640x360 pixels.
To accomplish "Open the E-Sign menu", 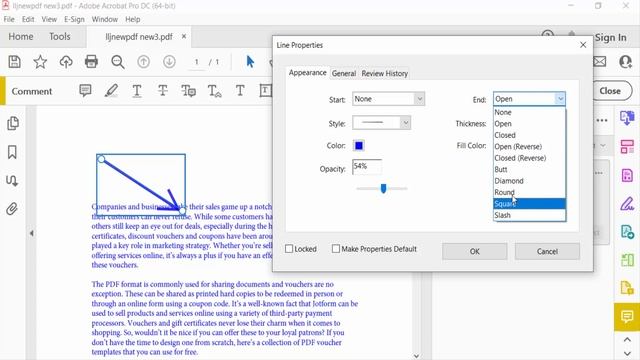I will coord(74,19).
